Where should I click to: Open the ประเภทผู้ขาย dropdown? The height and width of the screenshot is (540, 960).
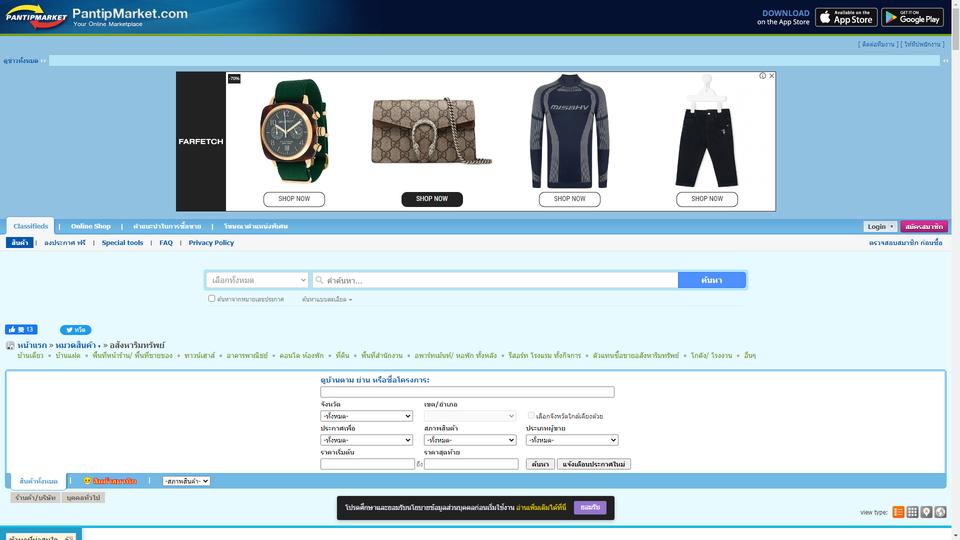[x=572, y=440]
